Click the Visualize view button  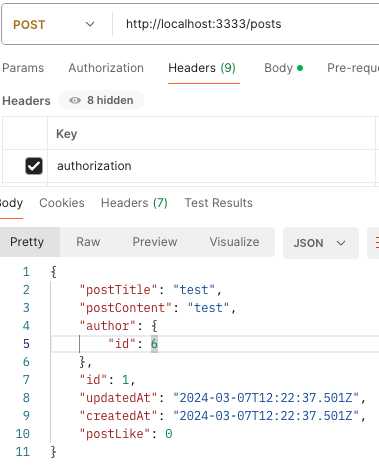pos(234,242)
